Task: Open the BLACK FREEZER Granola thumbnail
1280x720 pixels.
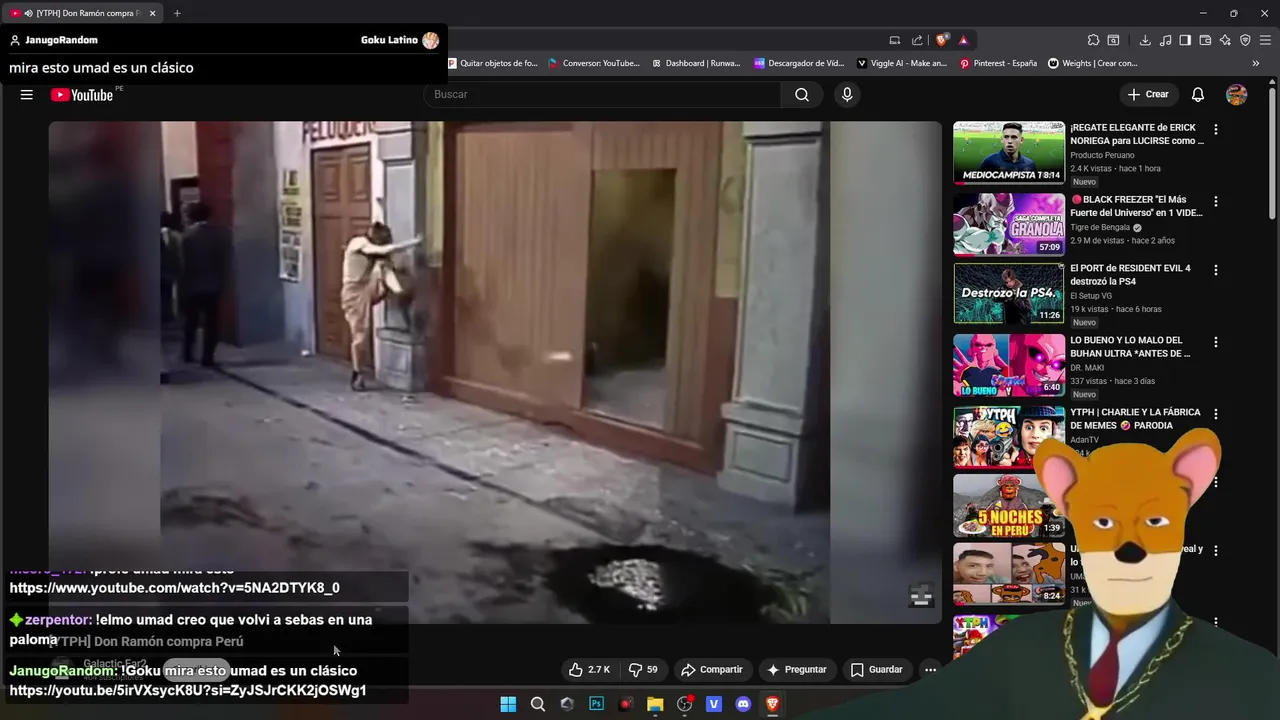Action: pyautogui.click(x=1009, y=224)
